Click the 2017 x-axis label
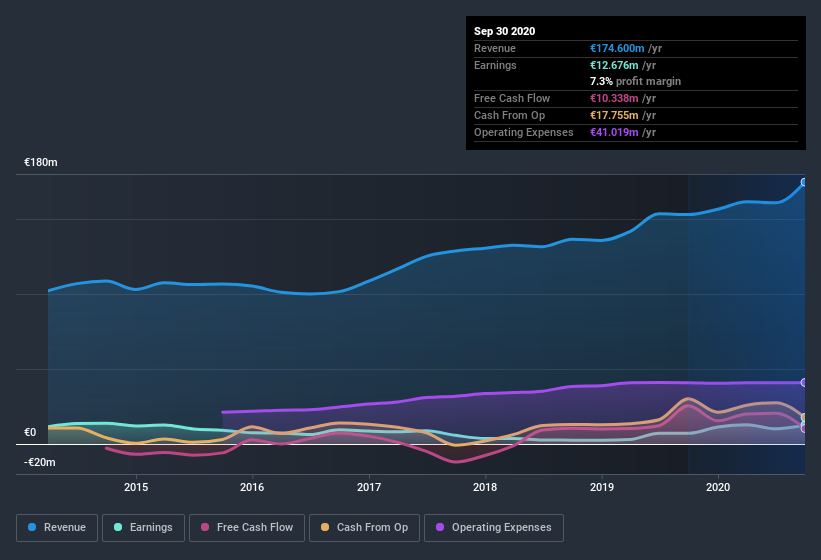The image size is (821, 560). 369,487
